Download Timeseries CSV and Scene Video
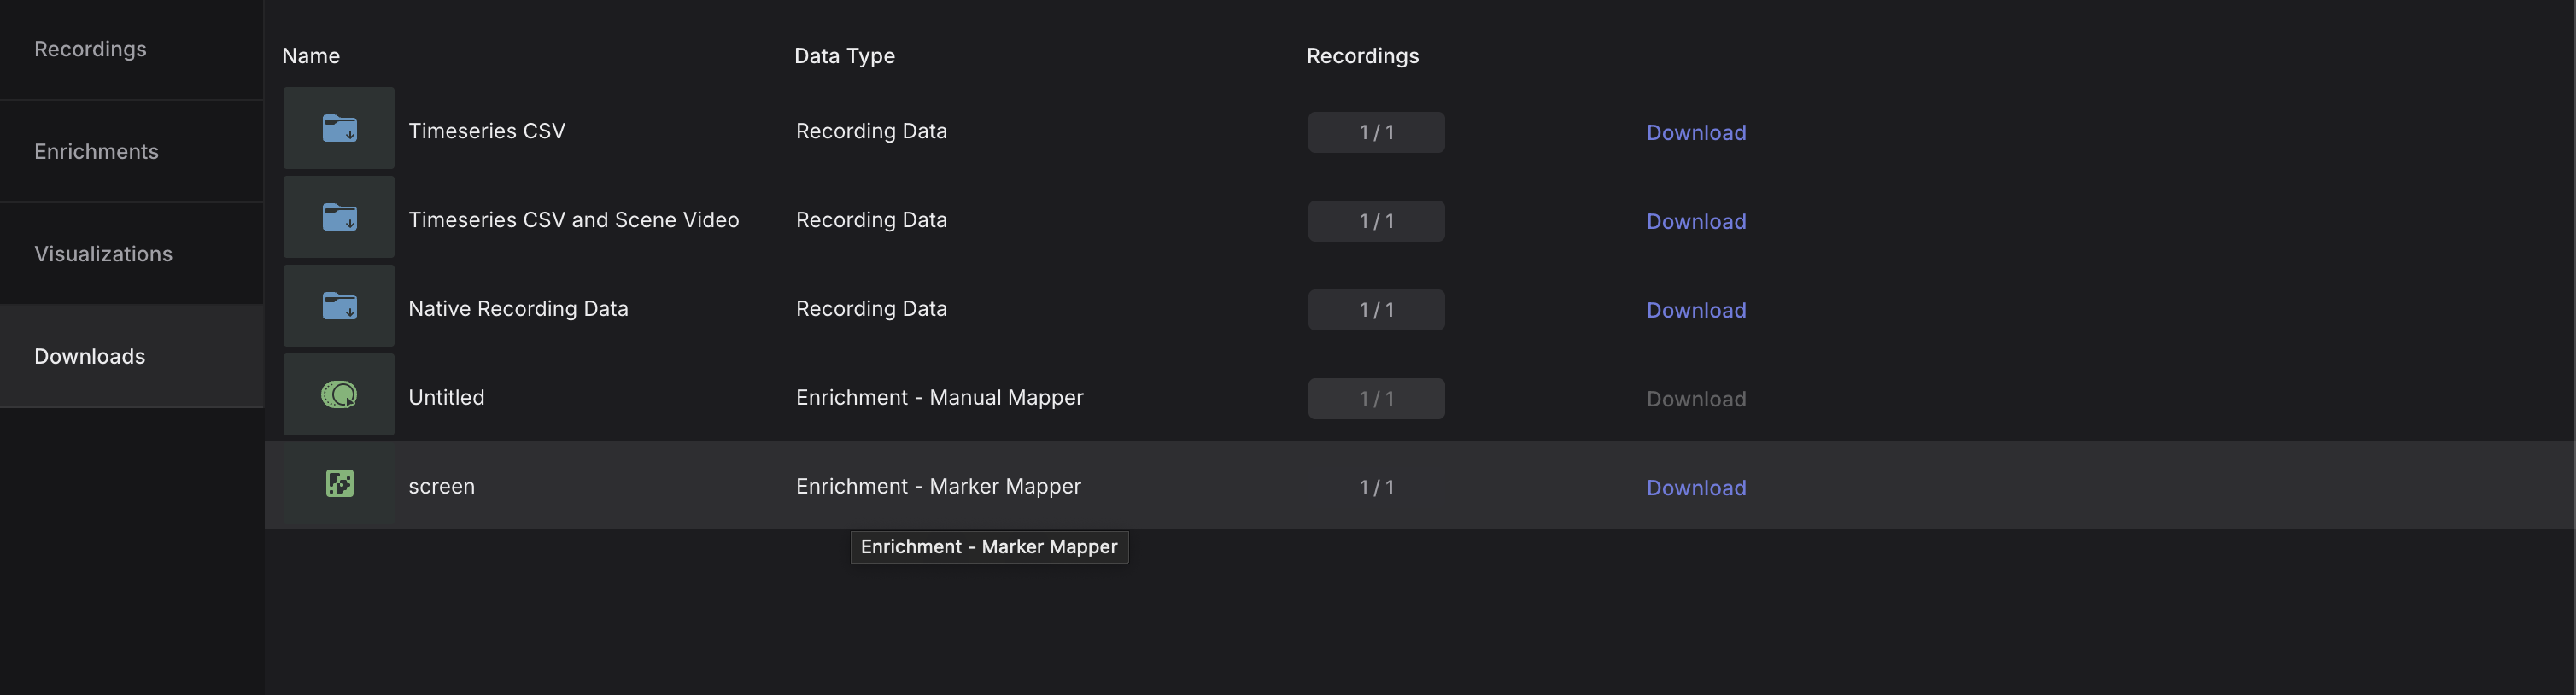 [x=1696, y=222]
